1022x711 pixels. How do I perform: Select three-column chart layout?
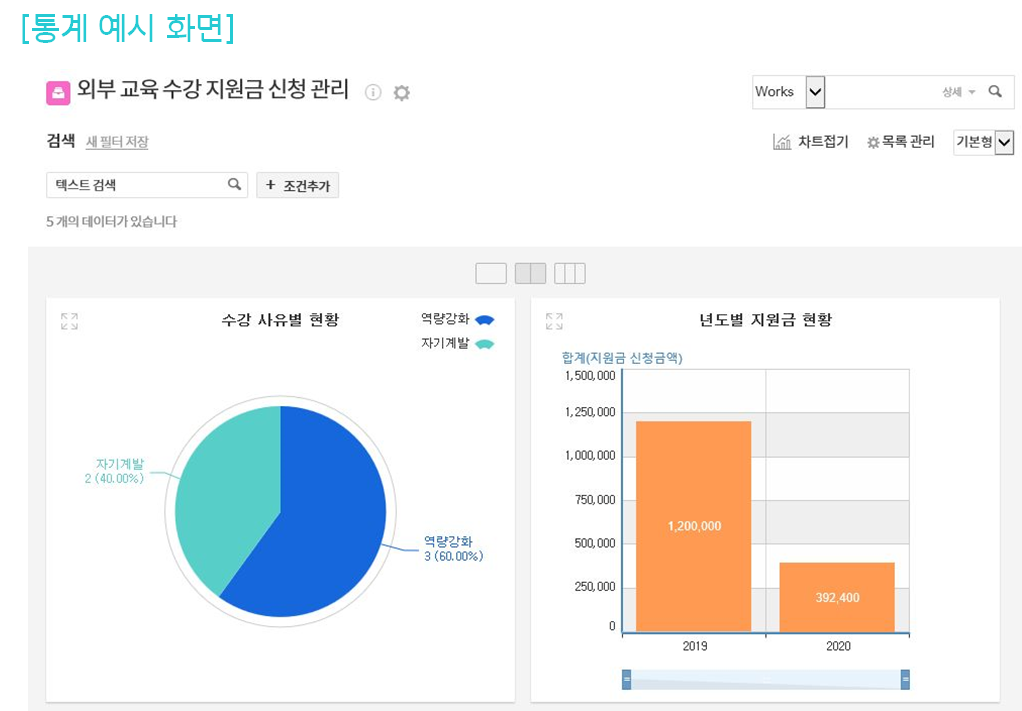click(x=569, y=273)
